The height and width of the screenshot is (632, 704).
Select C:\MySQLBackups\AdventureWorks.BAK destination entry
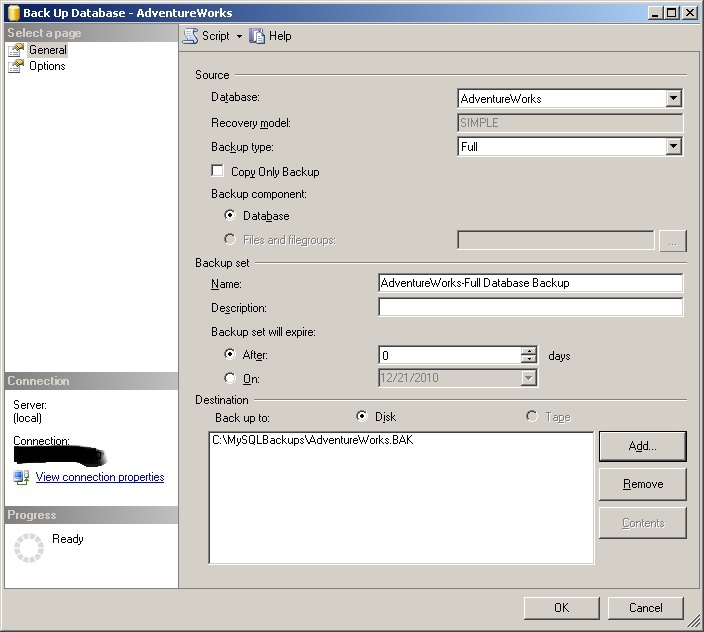tap(312, 440)
